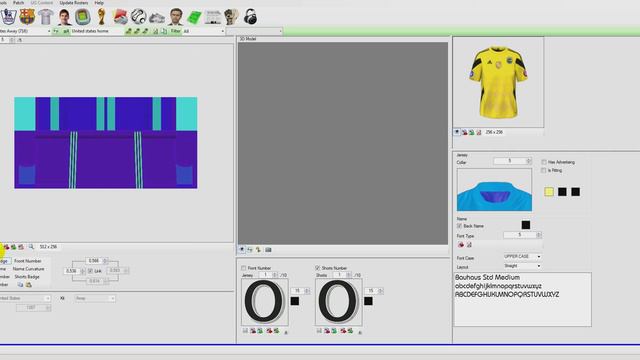Screen dimensions: 640x360
Task: Click the Filter button
Action: tap(176, 31)
